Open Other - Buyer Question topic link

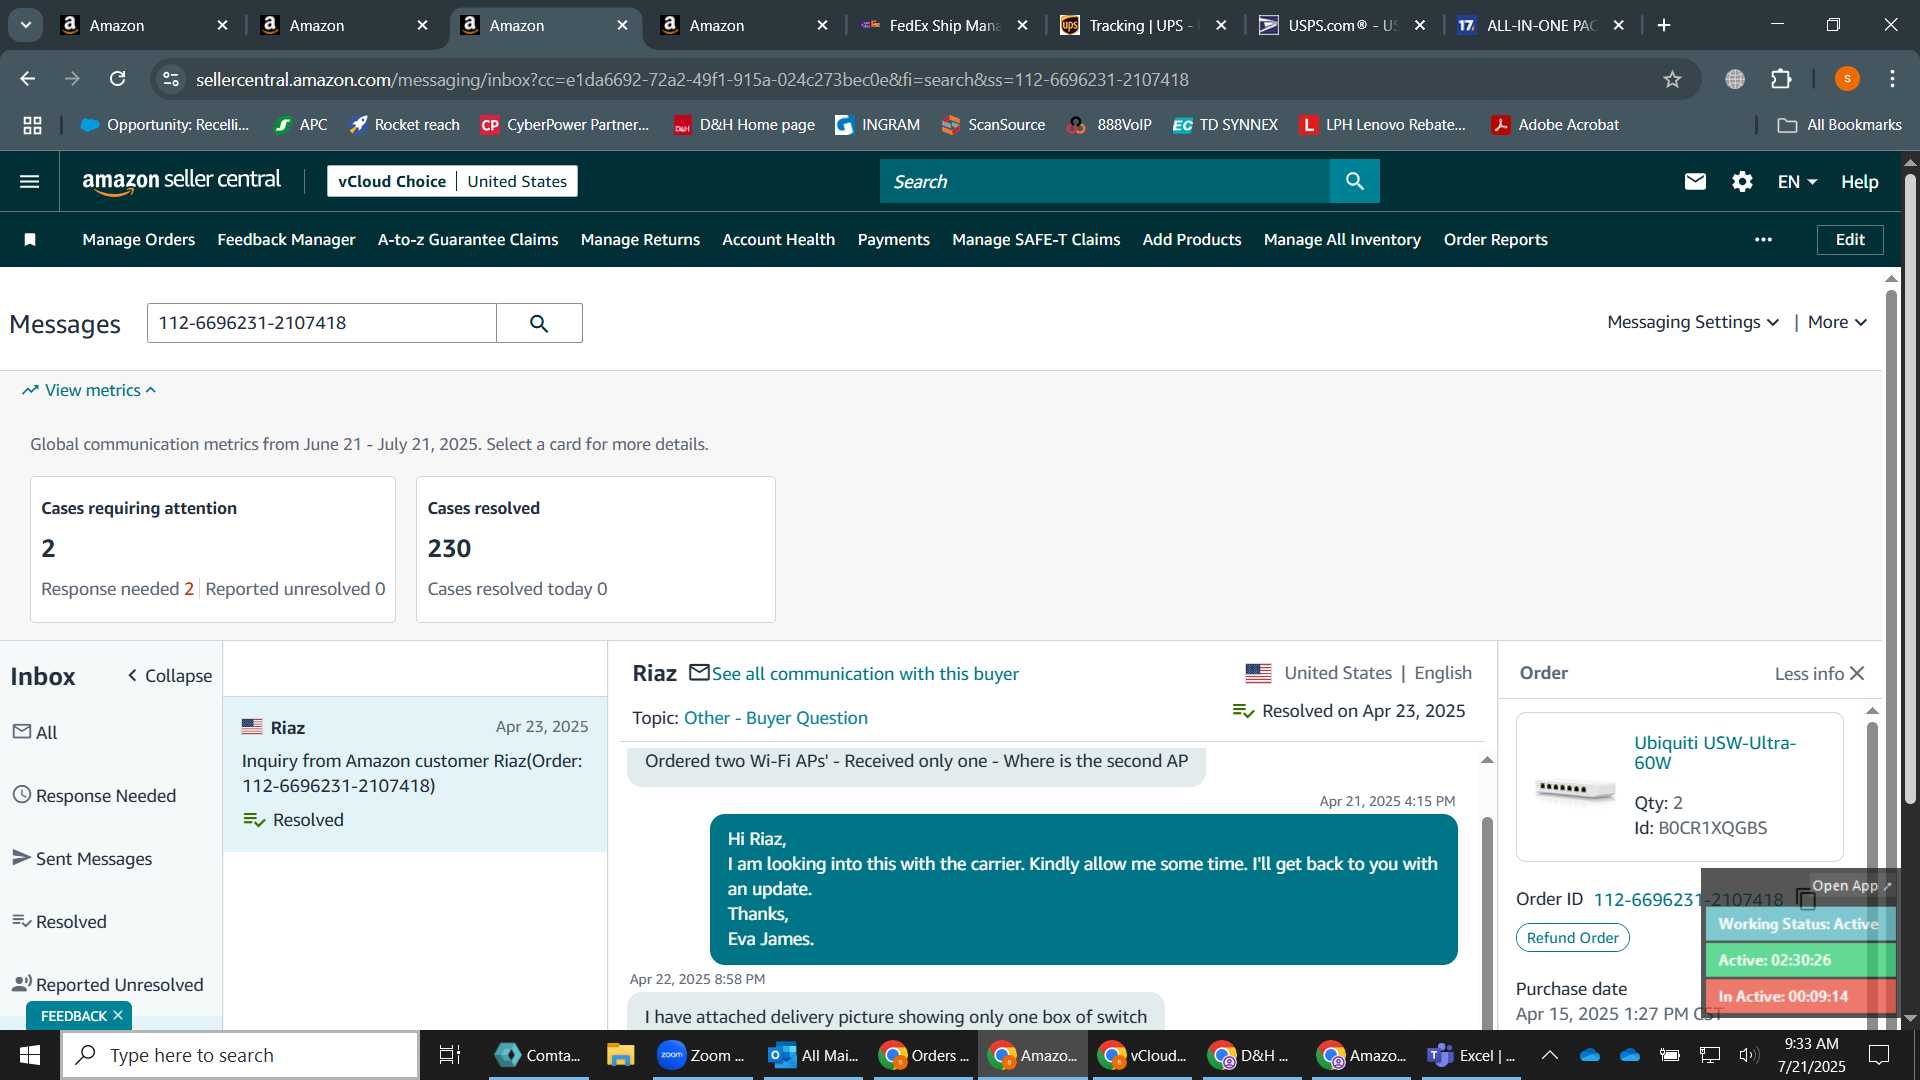[x=775, y=718]
